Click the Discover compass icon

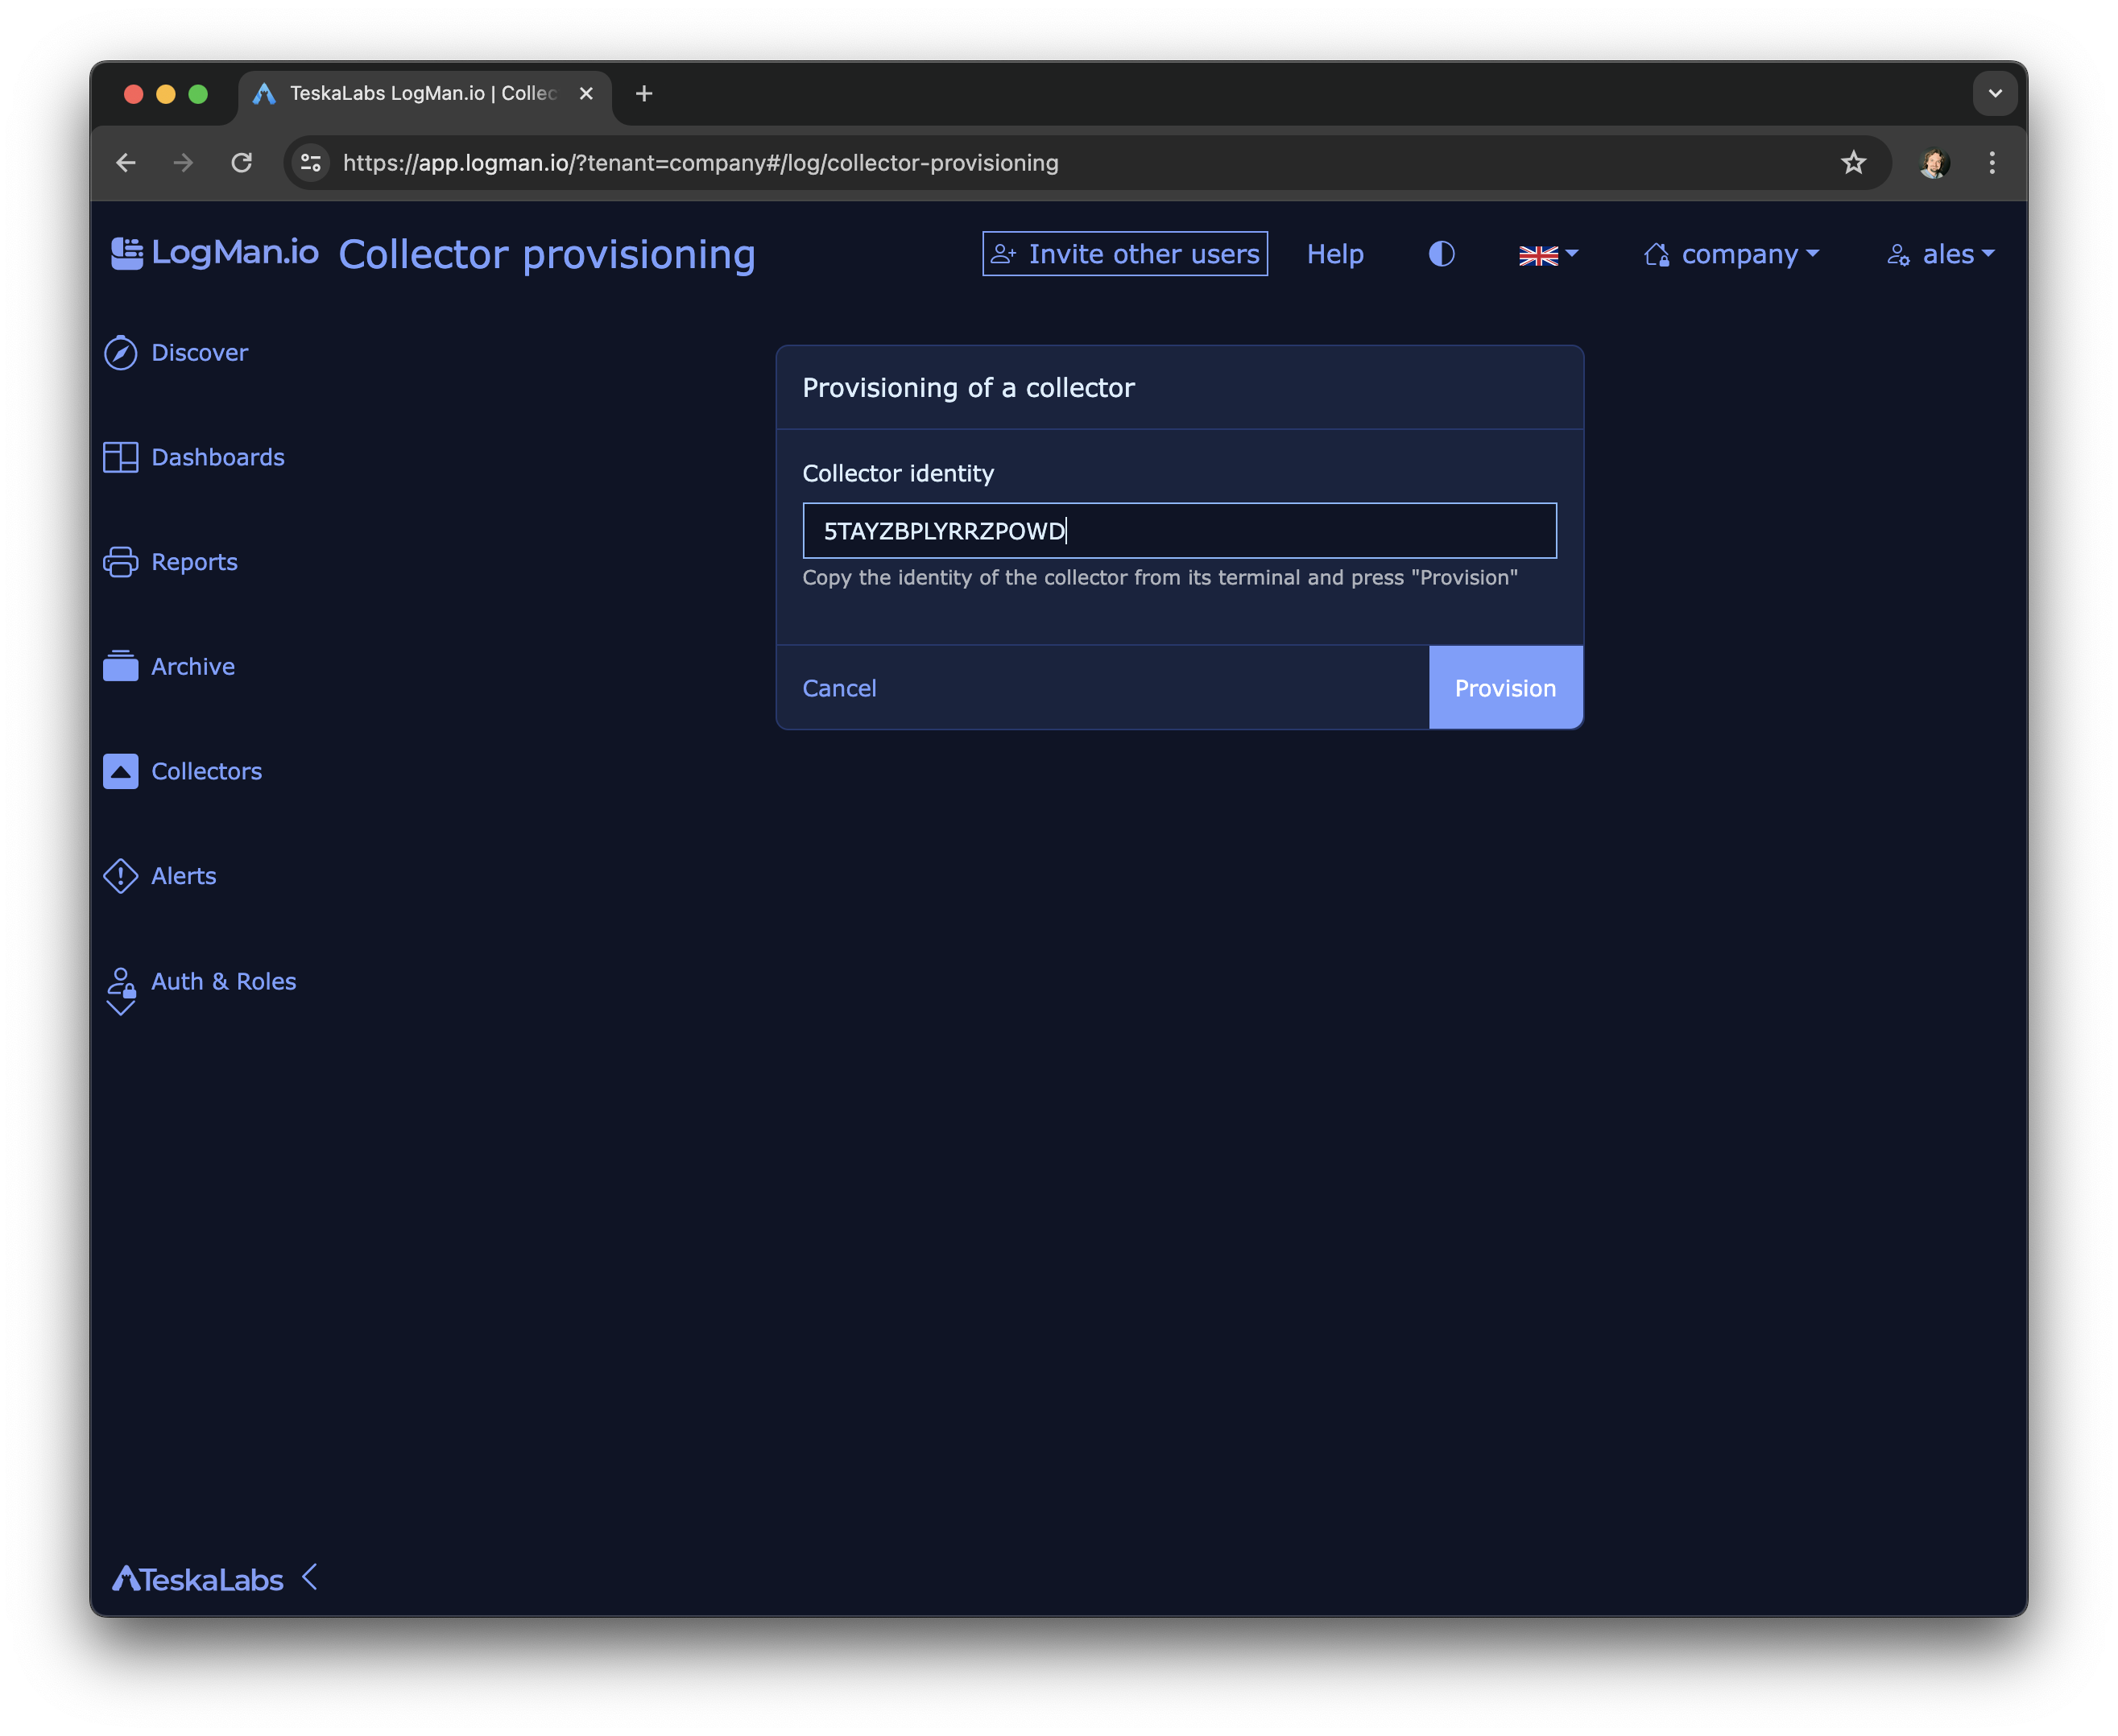pyautogui.click(x=120, y=353)
